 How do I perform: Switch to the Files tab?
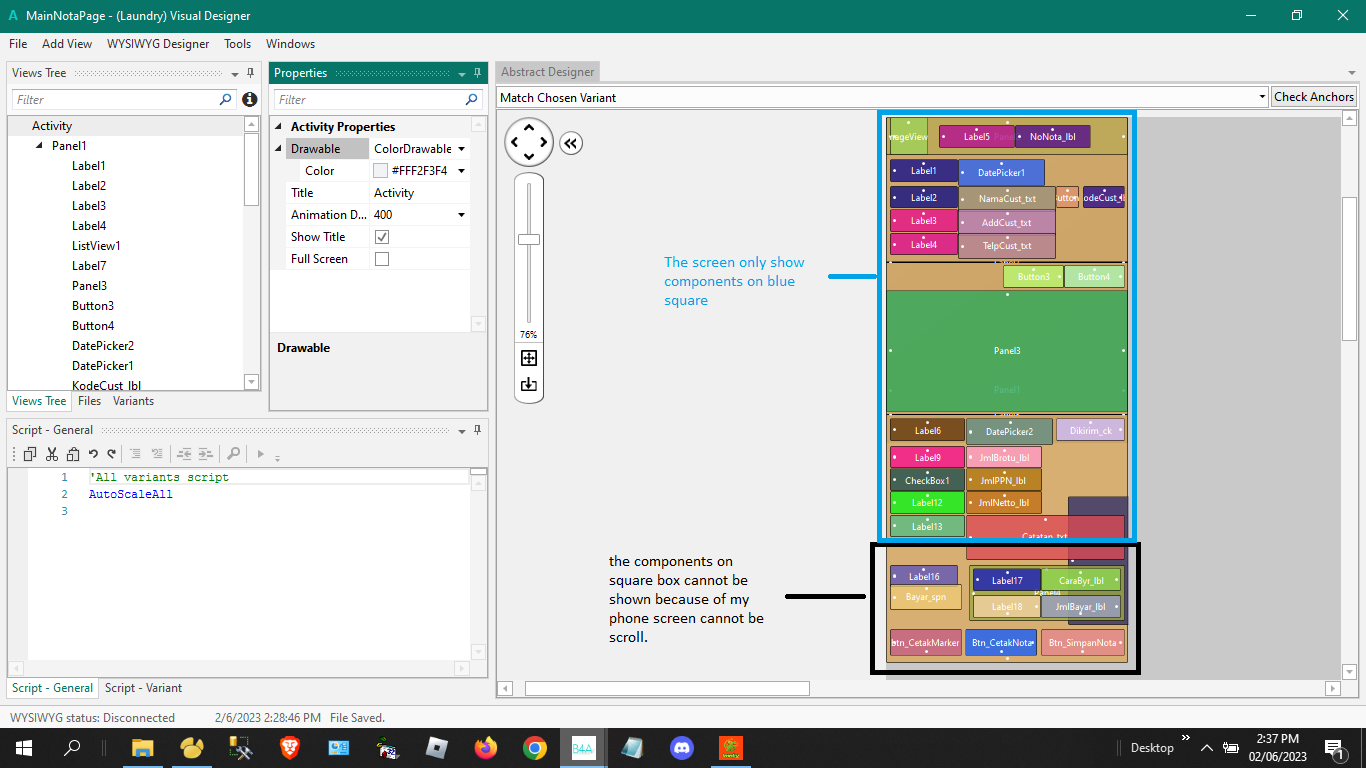click(x=90, y=401)
